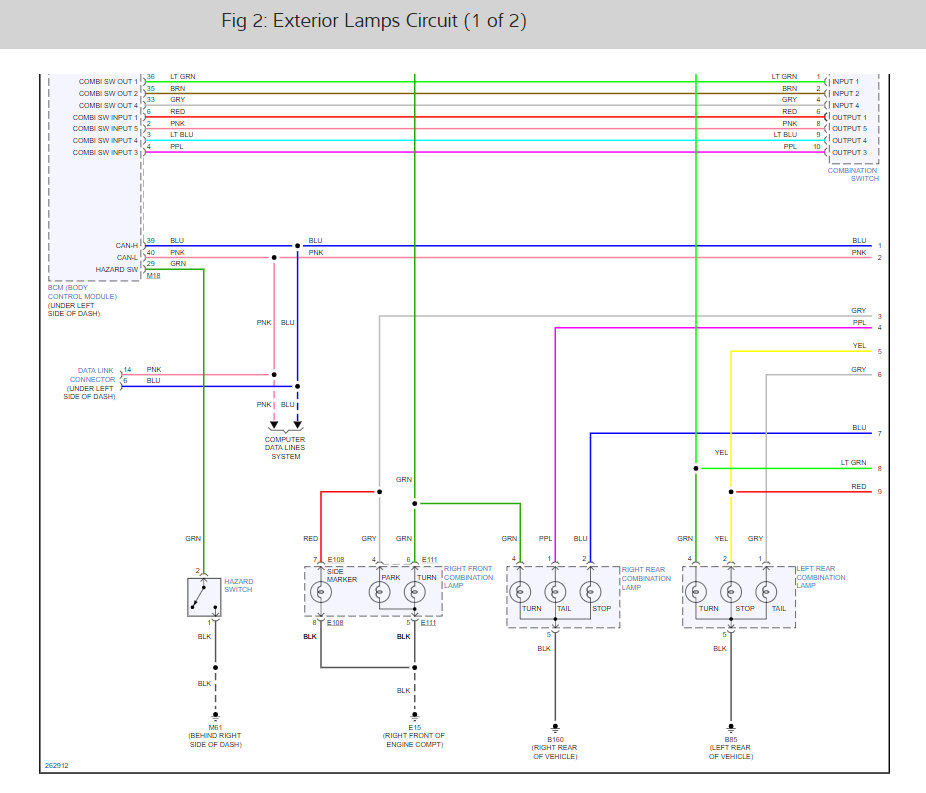926x793 pixels.
Task: Click the Hazard Switch label
Action: point(239,586)
